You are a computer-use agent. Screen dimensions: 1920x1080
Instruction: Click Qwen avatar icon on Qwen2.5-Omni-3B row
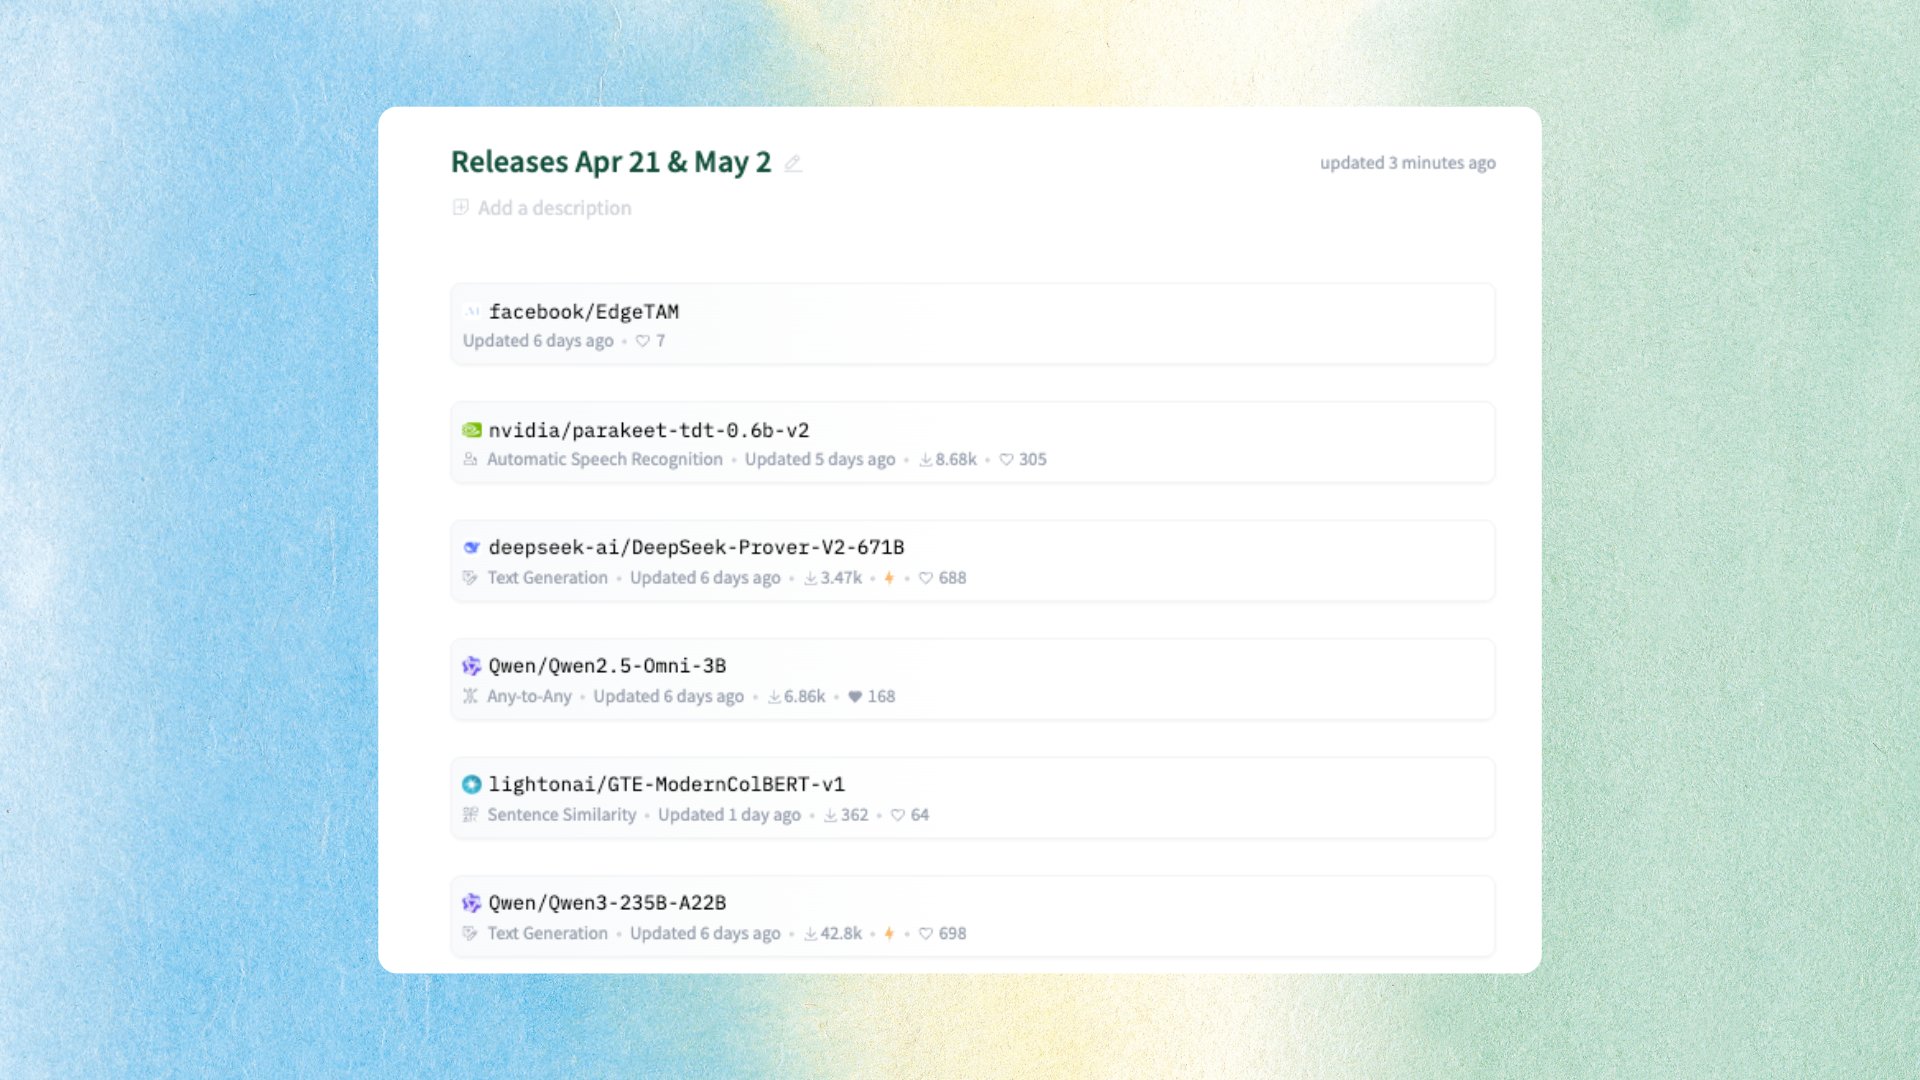(x=472, y=666)
